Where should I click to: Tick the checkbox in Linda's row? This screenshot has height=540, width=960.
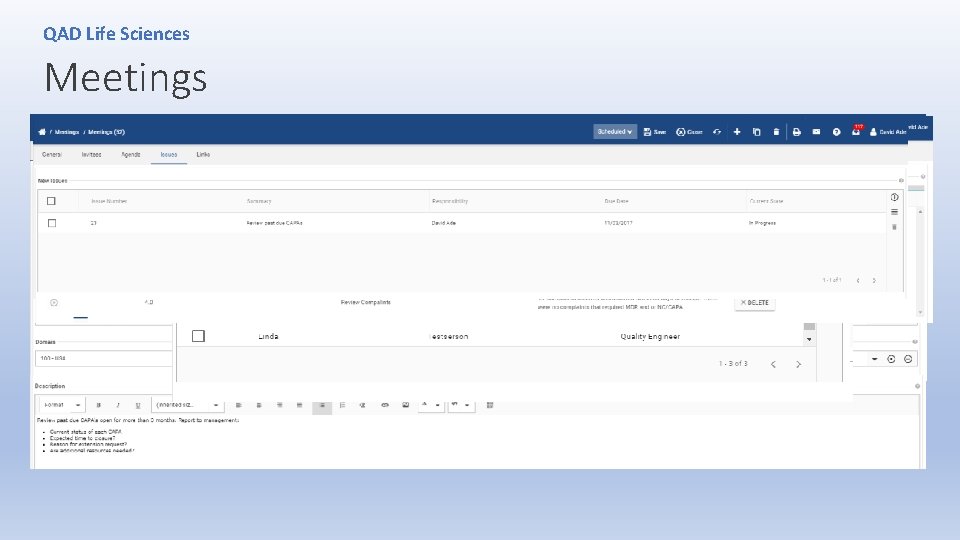[198, 336]
